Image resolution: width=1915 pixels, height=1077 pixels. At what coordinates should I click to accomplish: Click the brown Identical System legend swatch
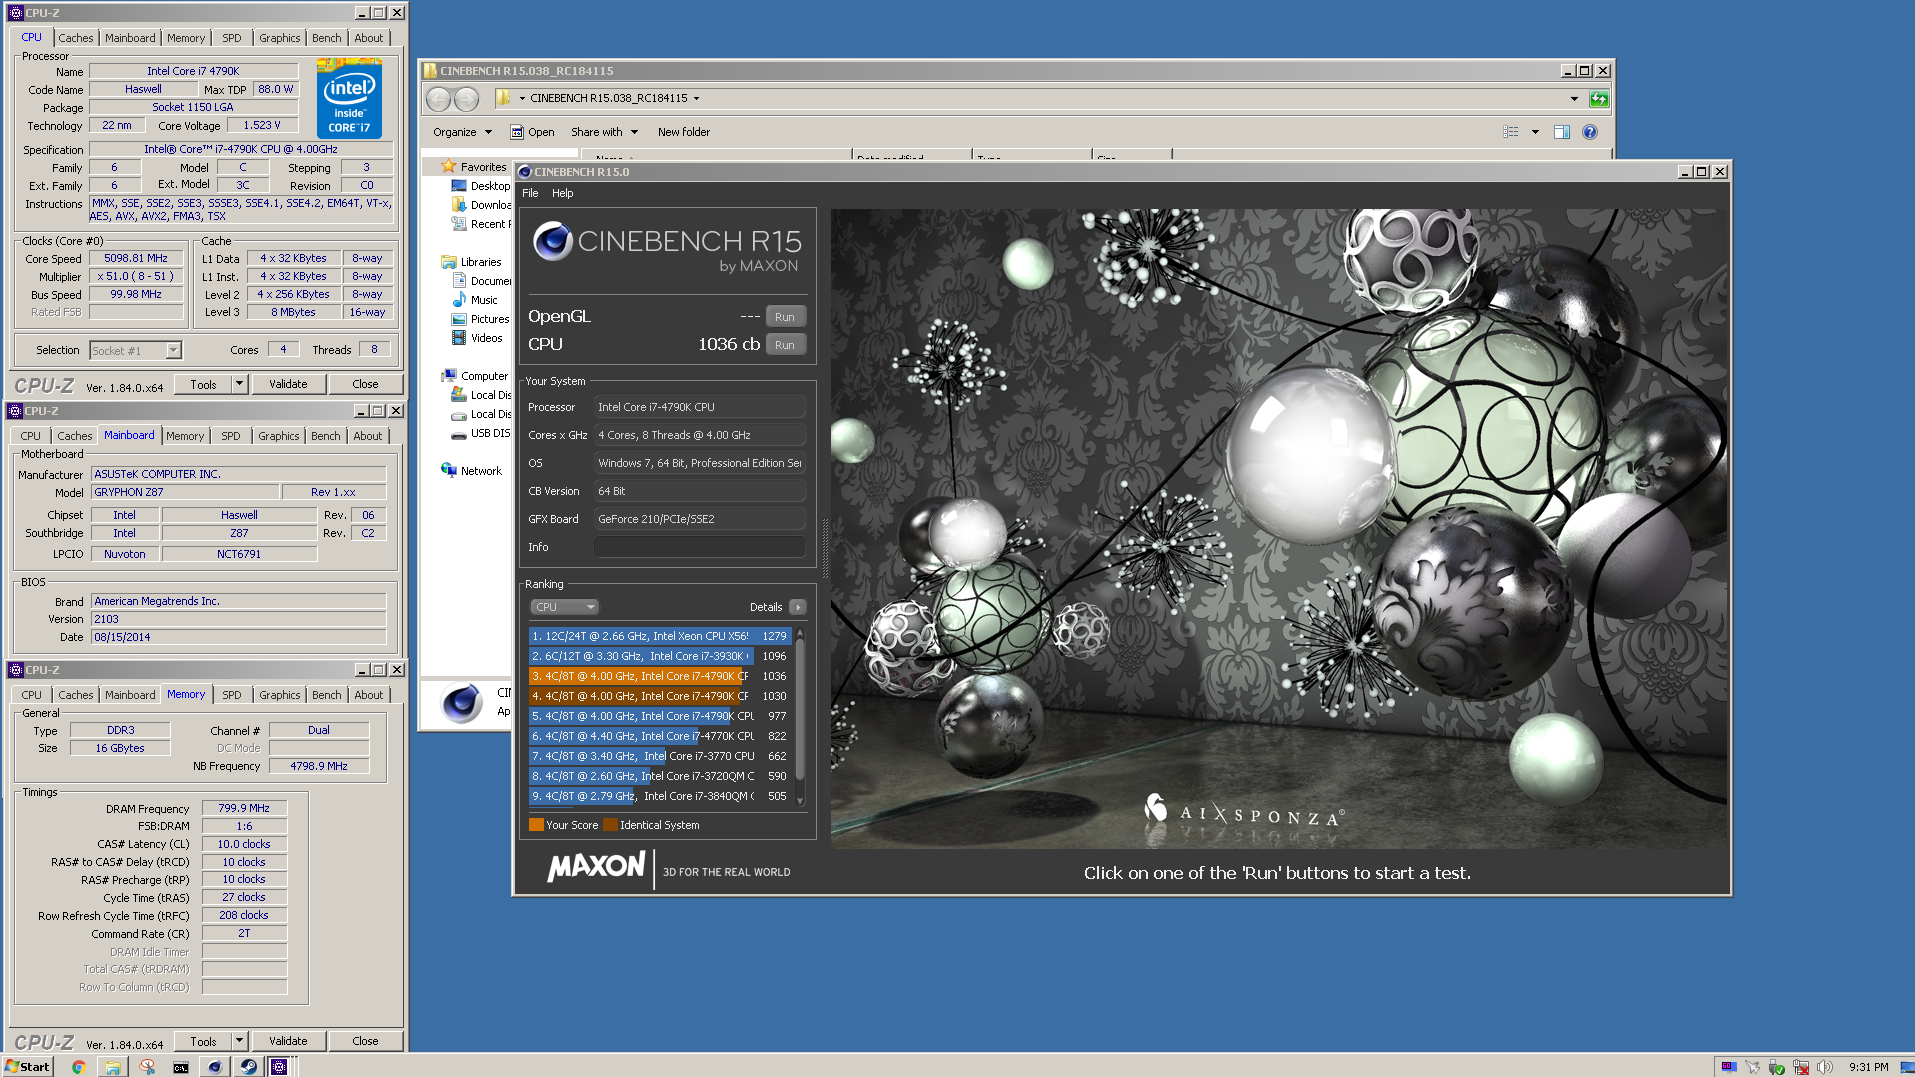(x=610, y=825)
